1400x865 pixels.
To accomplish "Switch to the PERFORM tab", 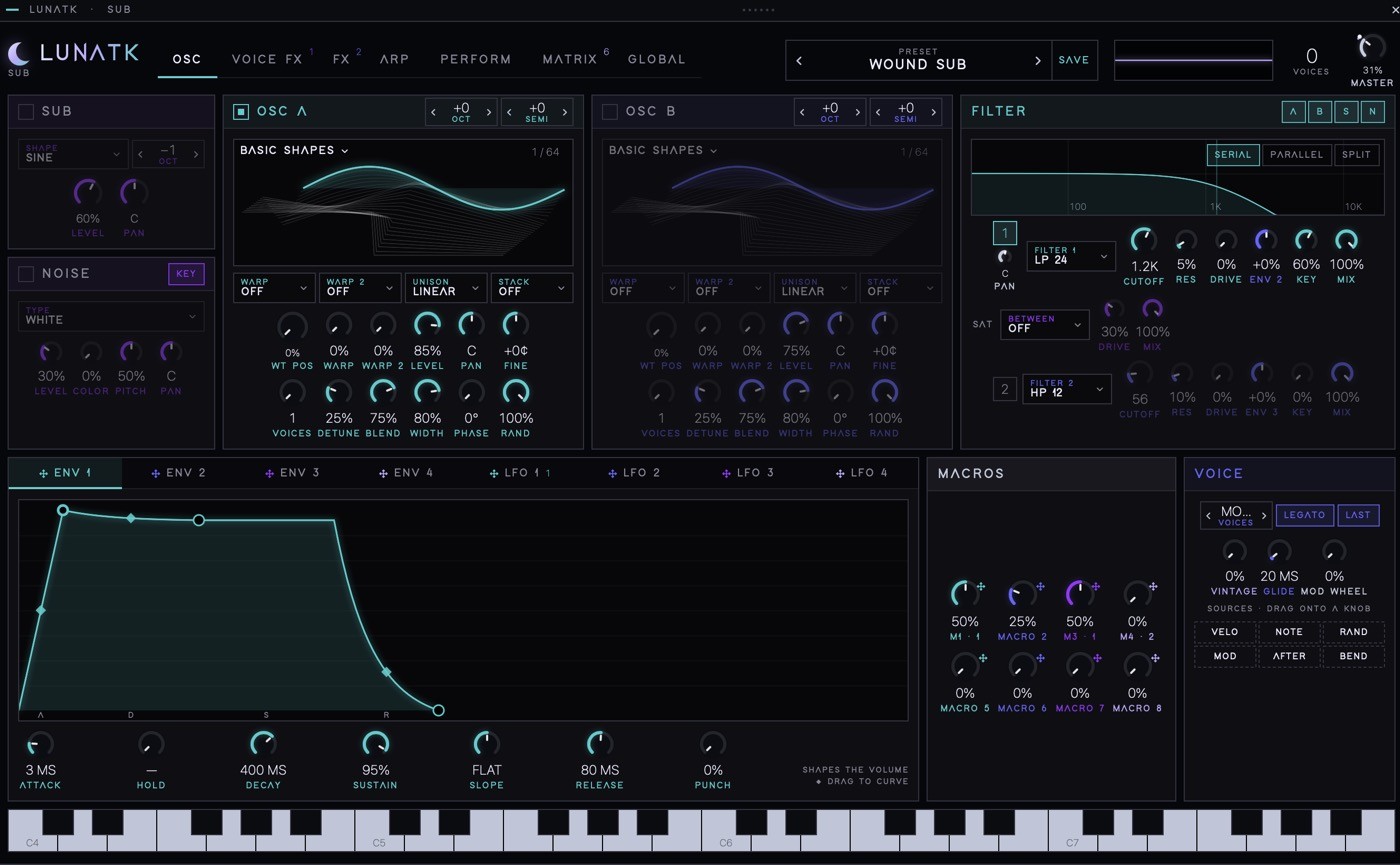I will [476, 60].
